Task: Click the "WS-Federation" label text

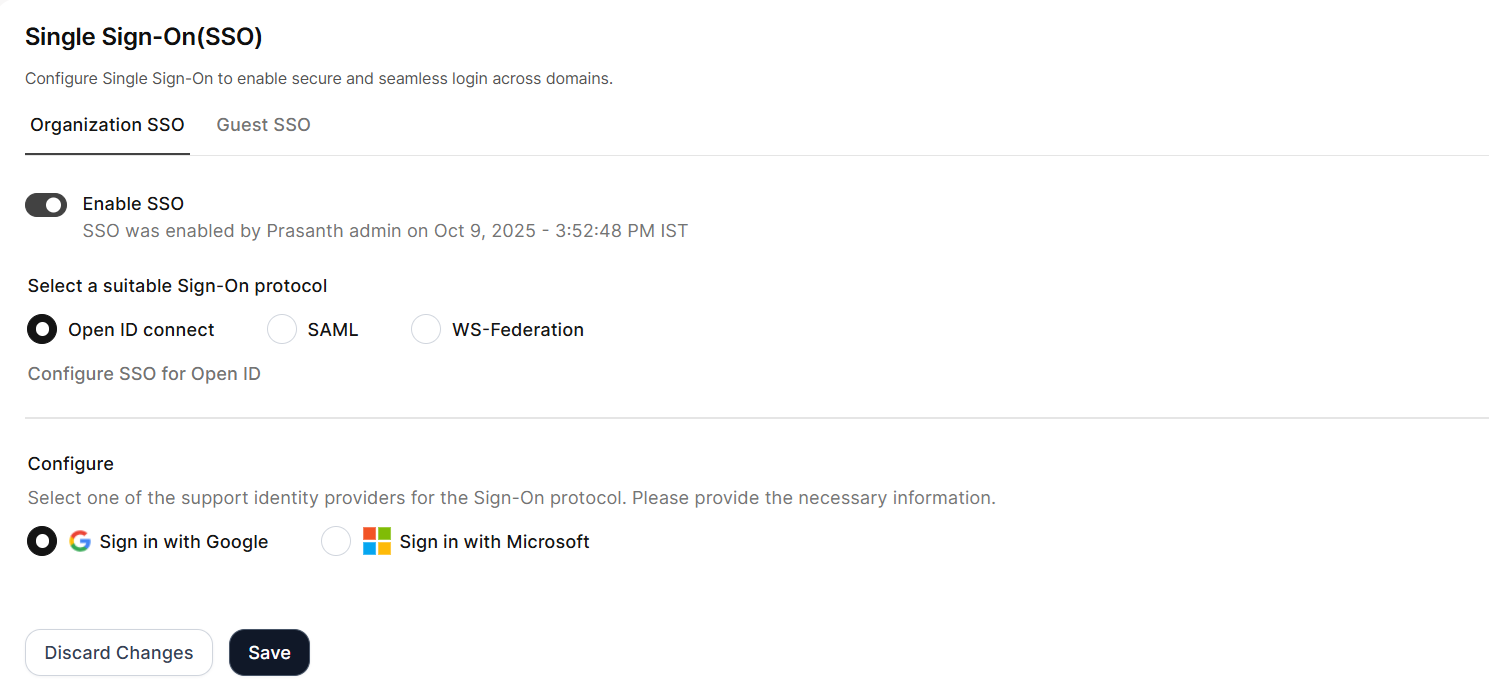Action: pos(518,330)
